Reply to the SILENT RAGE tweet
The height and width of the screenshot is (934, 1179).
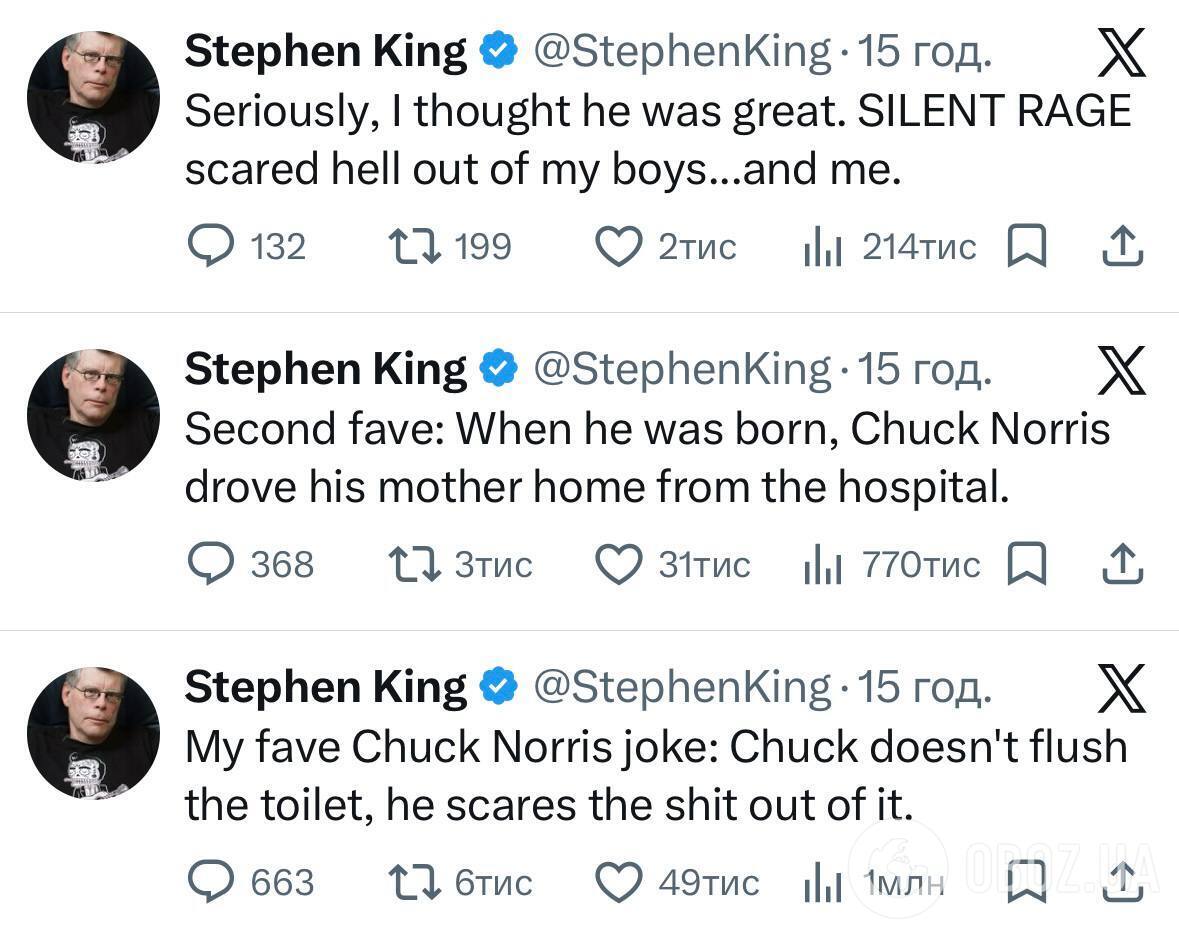(211, 247)
